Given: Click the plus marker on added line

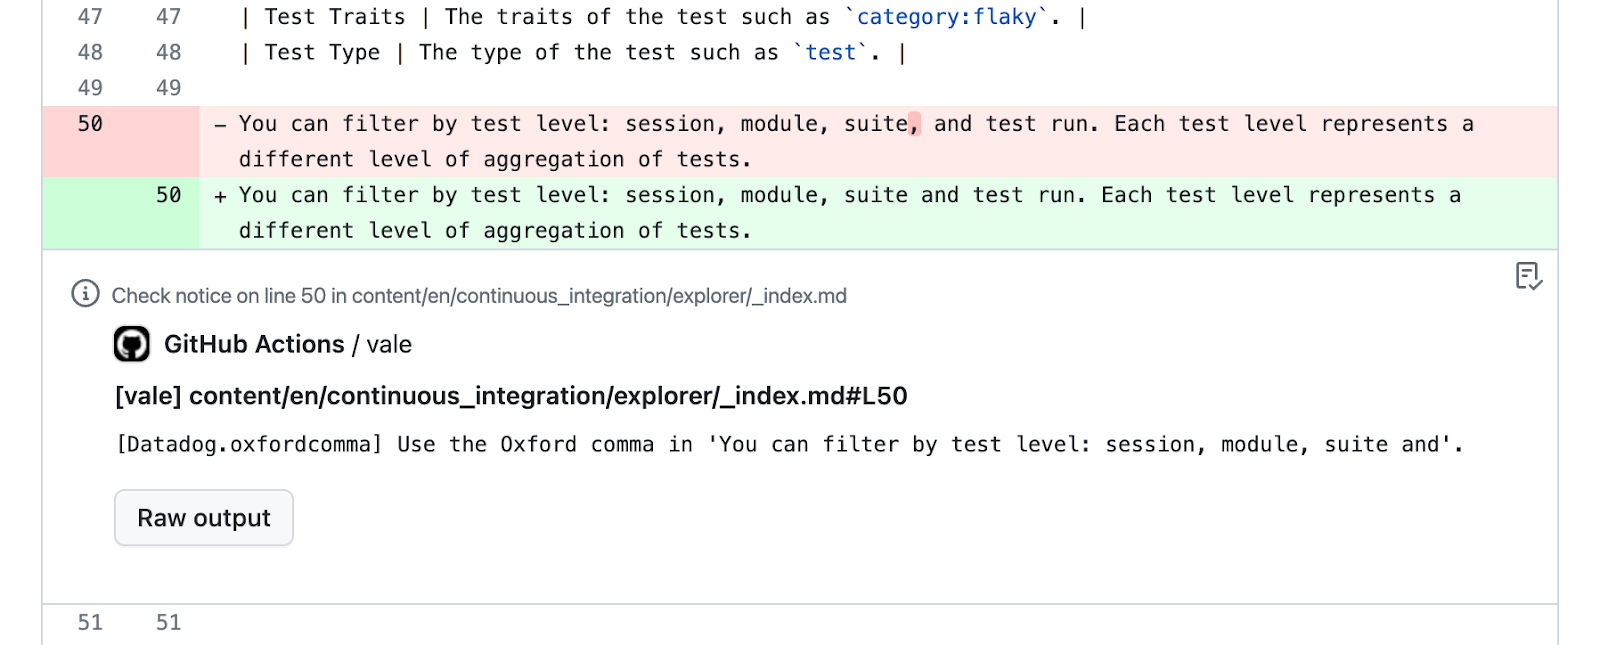Looking at the screenshot, I should [220, 196].
